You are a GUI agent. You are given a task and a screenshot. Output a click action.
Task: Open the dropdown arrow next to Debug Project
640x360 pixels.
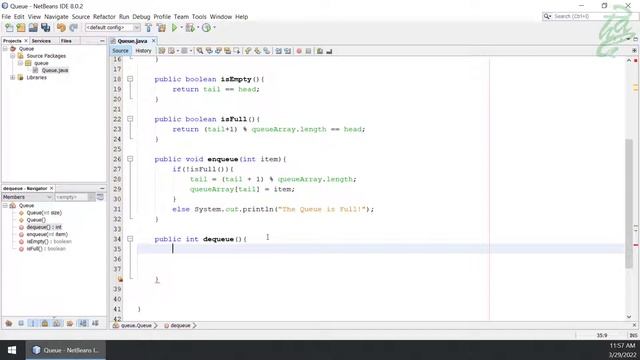(198, 28)
